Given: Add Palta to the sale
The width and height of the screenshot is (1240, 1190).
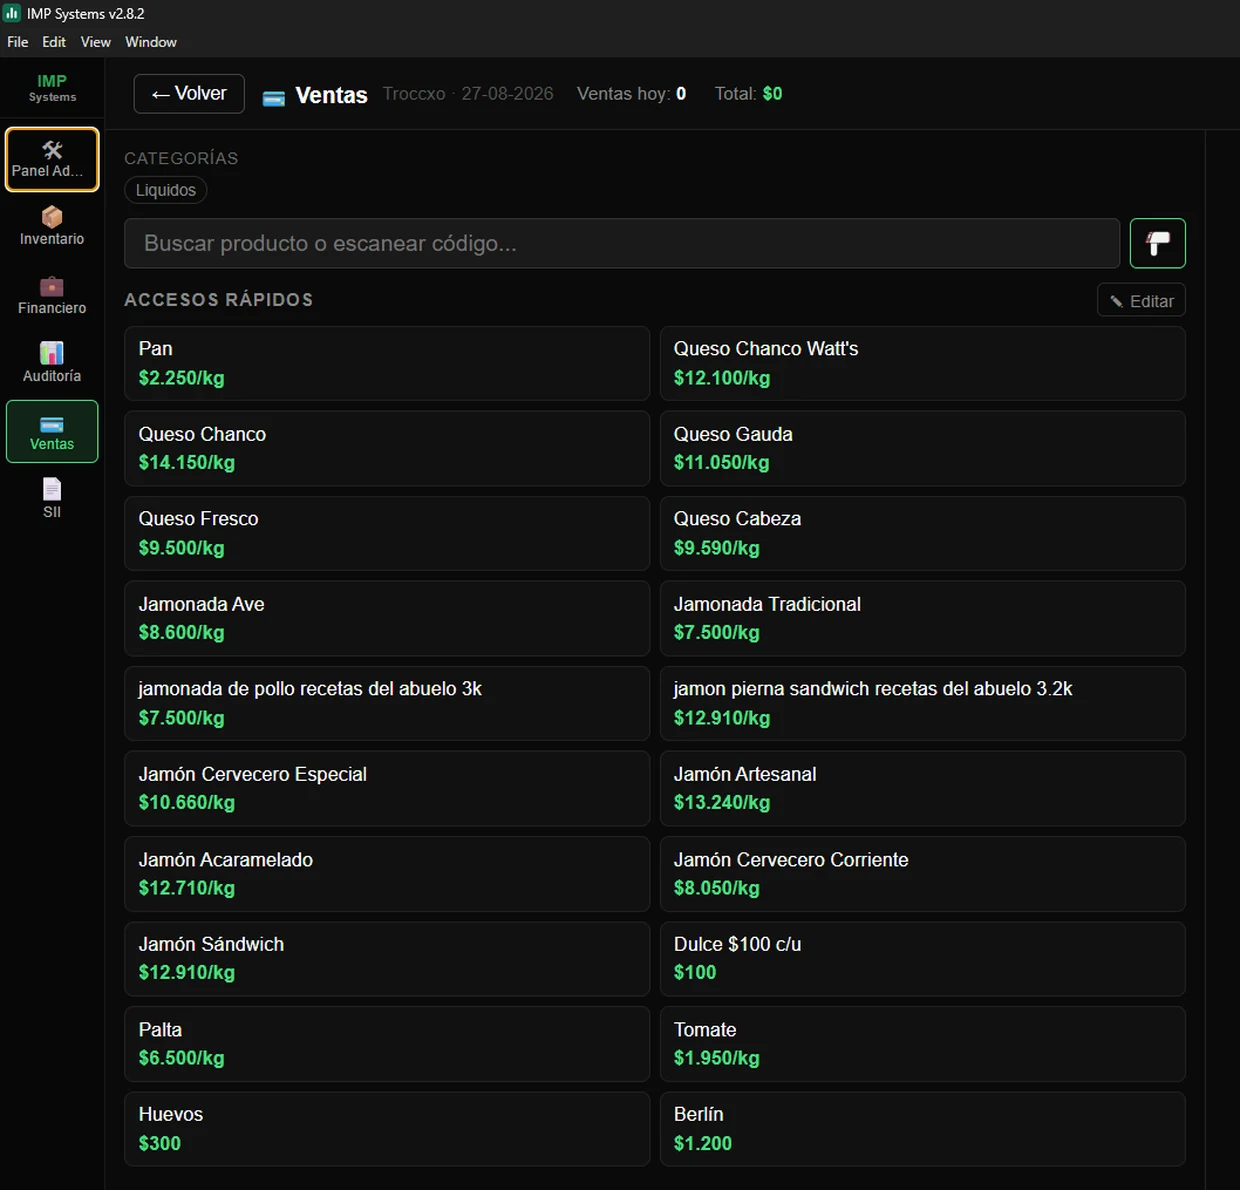Looking at the screenshot, I should (x=387, y=1043).
